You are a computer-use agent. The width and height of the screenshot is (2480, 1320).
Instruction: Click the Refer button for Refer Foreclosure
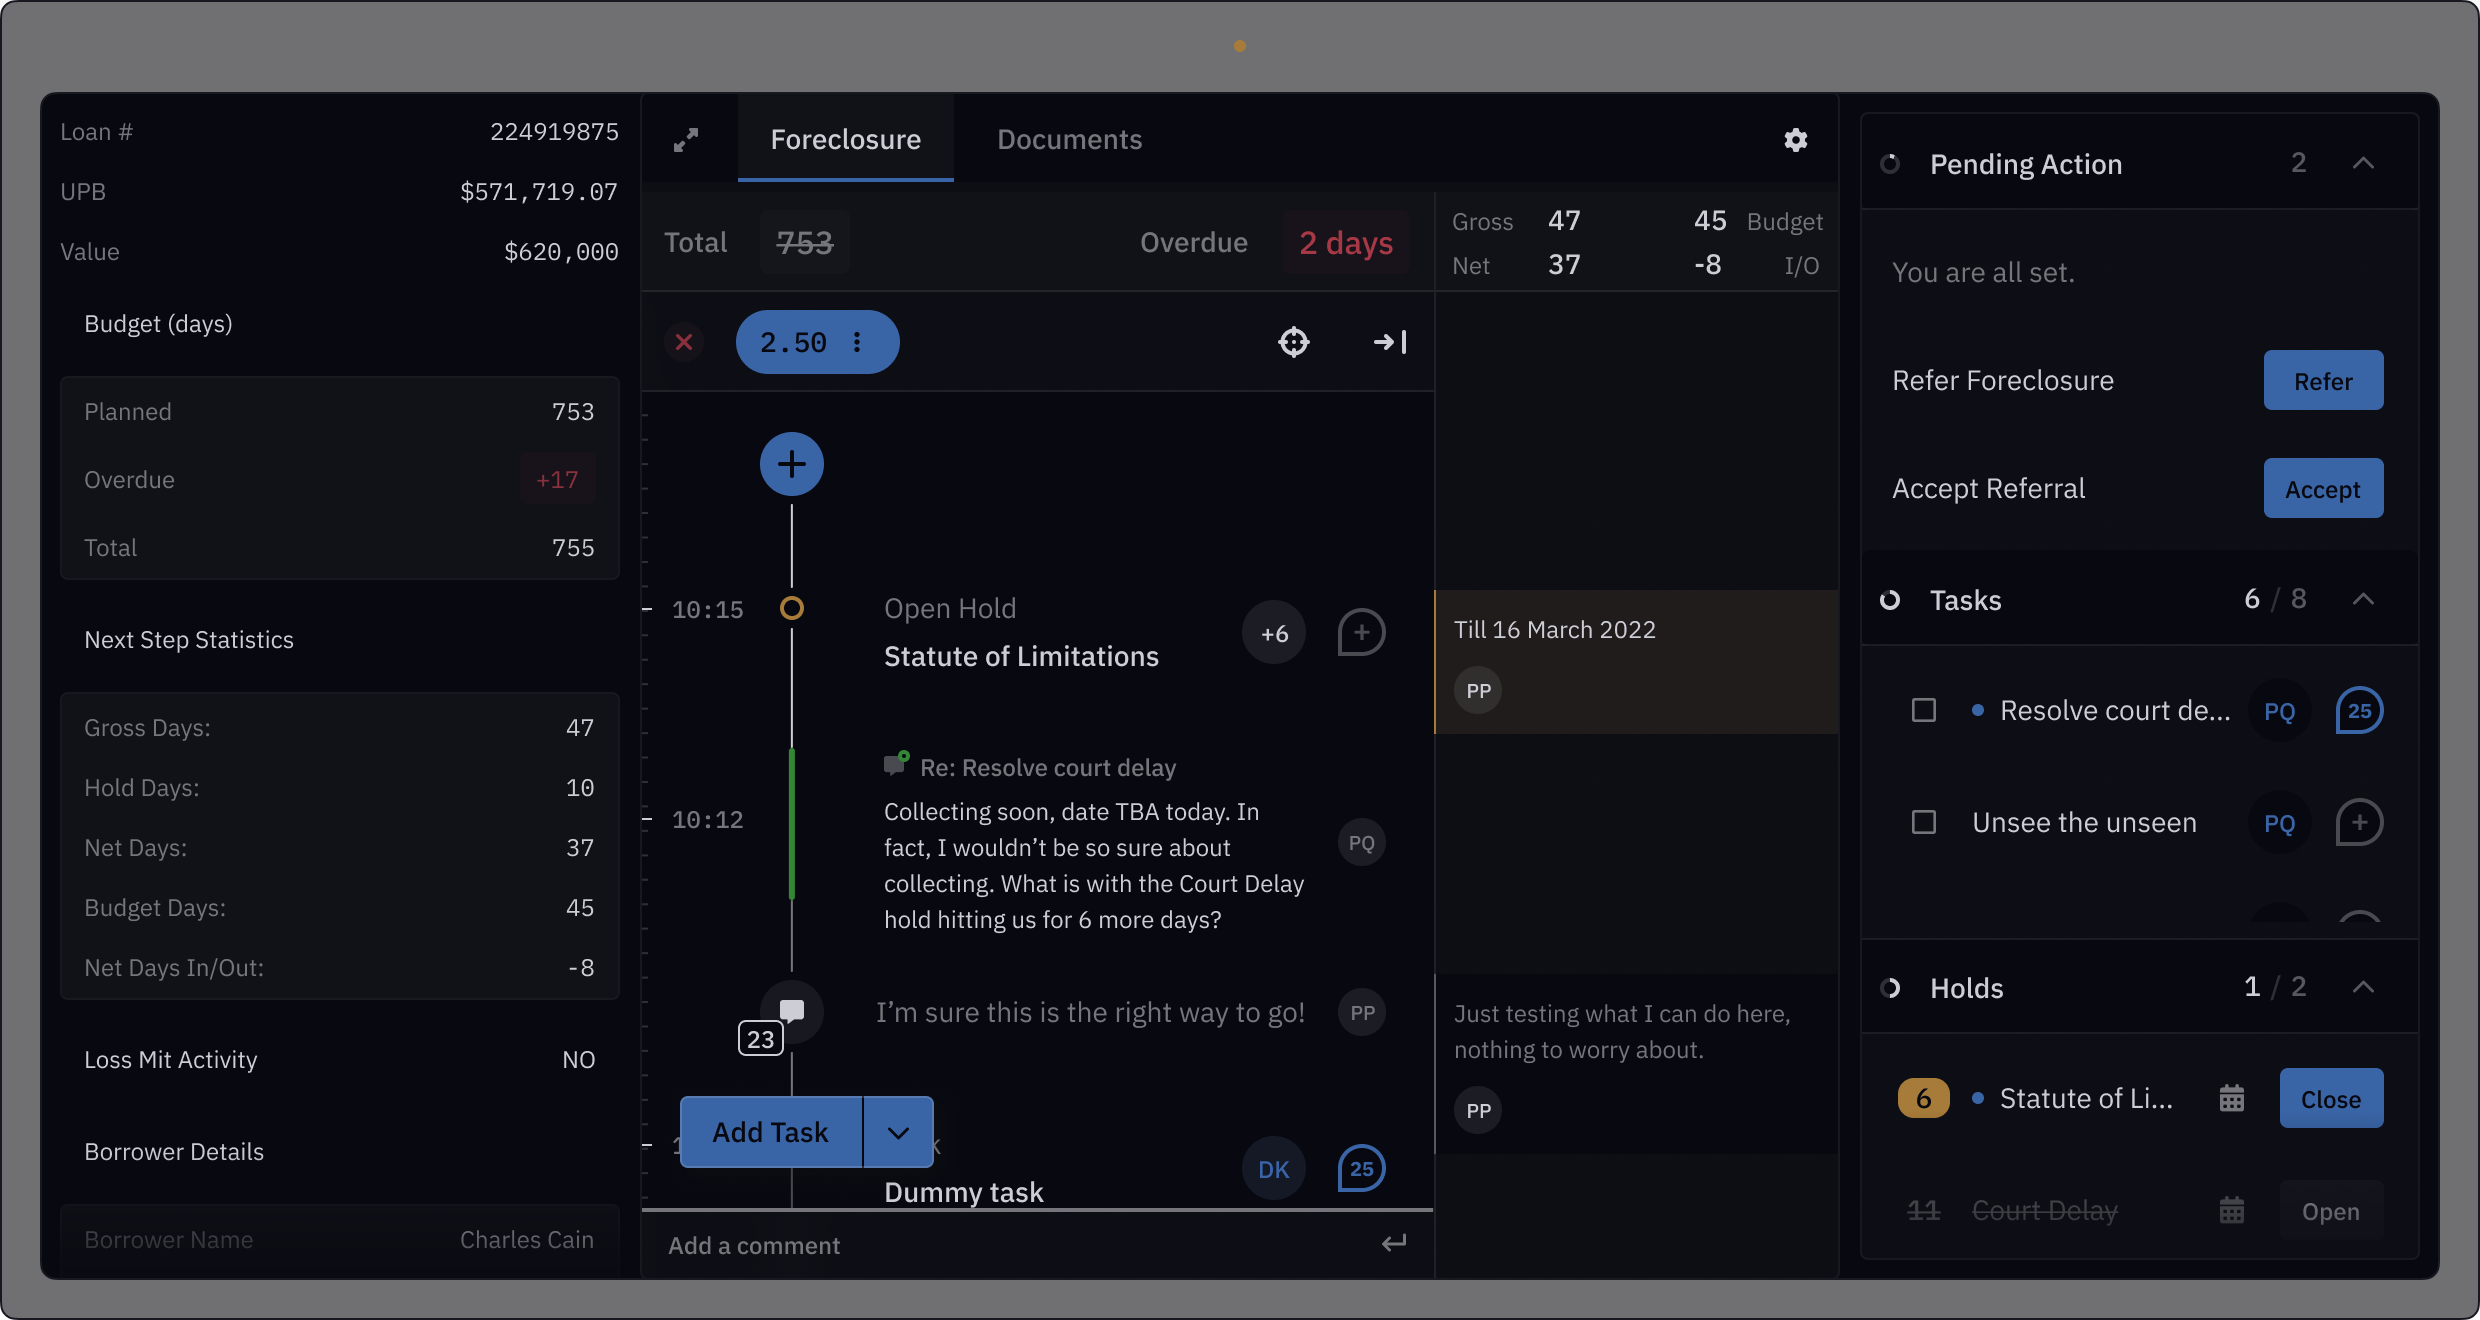coord(2322,381)
